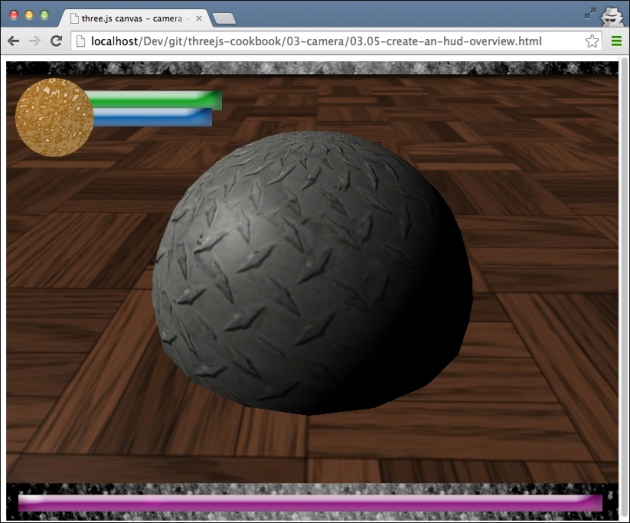Click the purple bottom HUD bar
Screen dimensions: 630x523
click(x=310, y=503)
